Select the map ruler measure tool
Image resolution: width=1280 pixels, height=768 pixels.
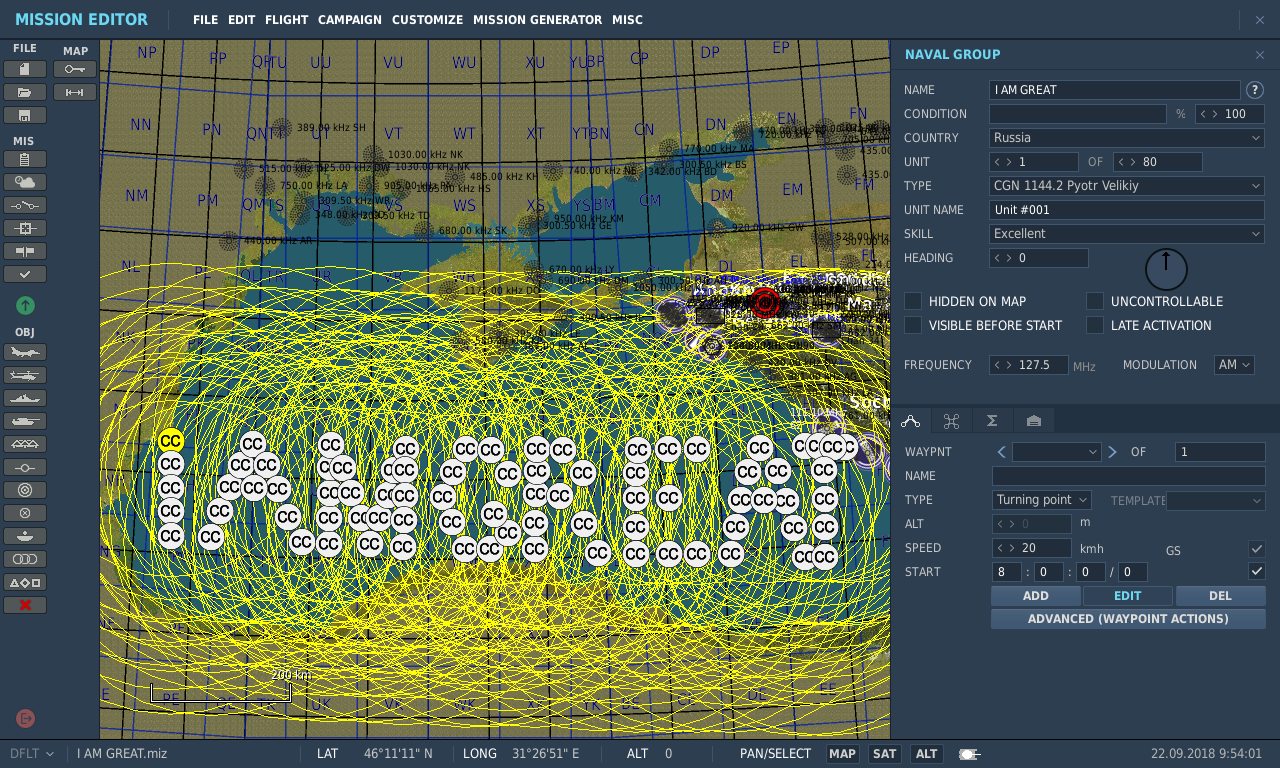click(75, 92)
